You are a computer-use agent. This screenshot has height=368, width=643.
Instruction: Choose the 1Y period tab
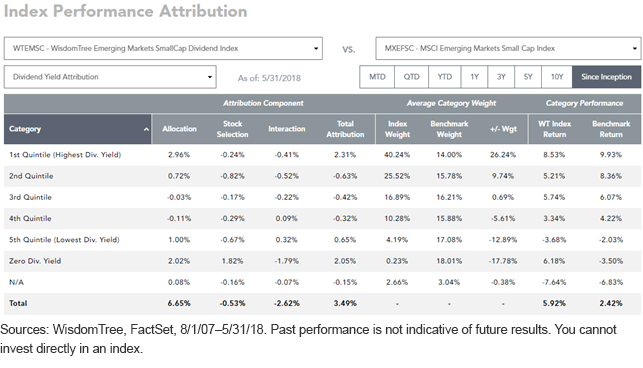474,77
